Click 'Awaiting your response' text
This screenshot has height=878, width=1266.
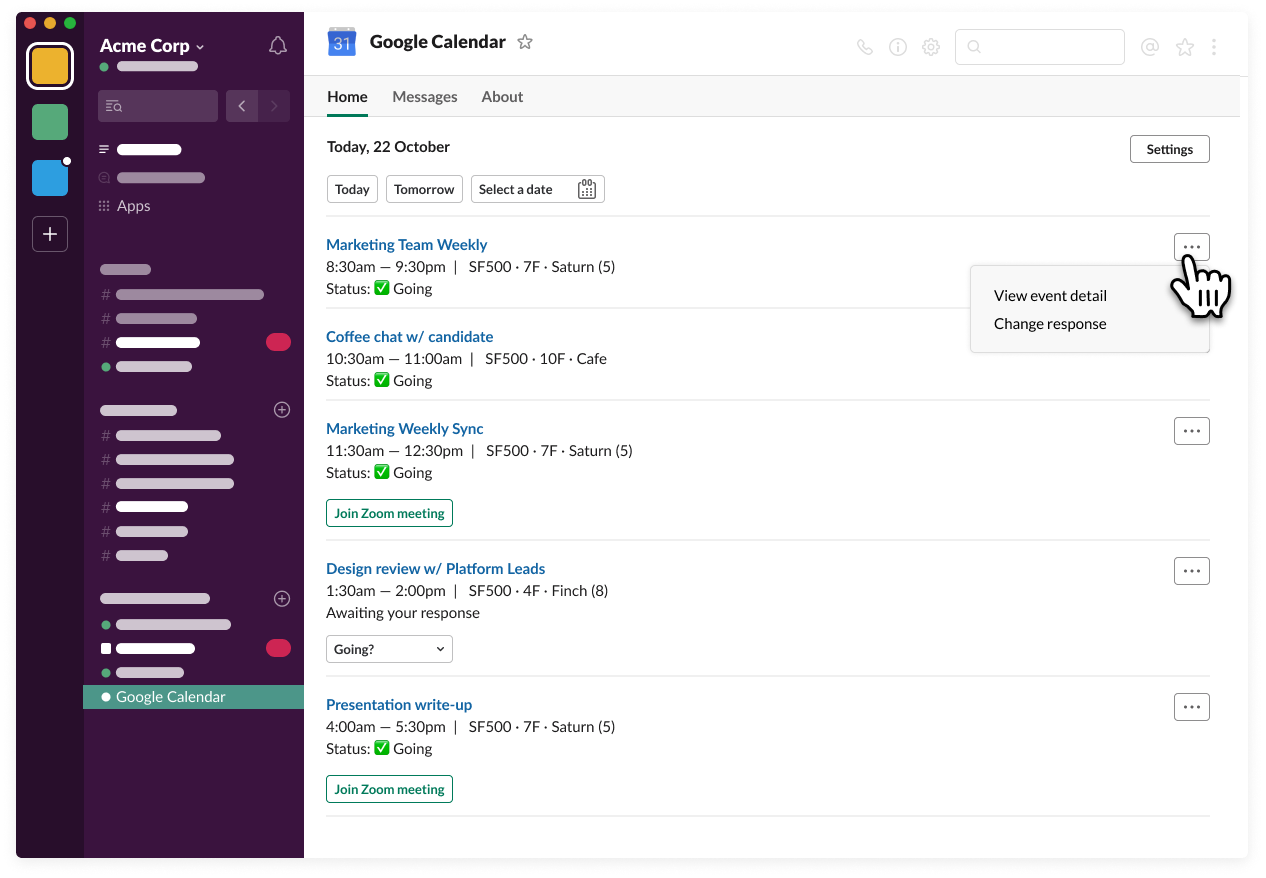pos(403,613)
